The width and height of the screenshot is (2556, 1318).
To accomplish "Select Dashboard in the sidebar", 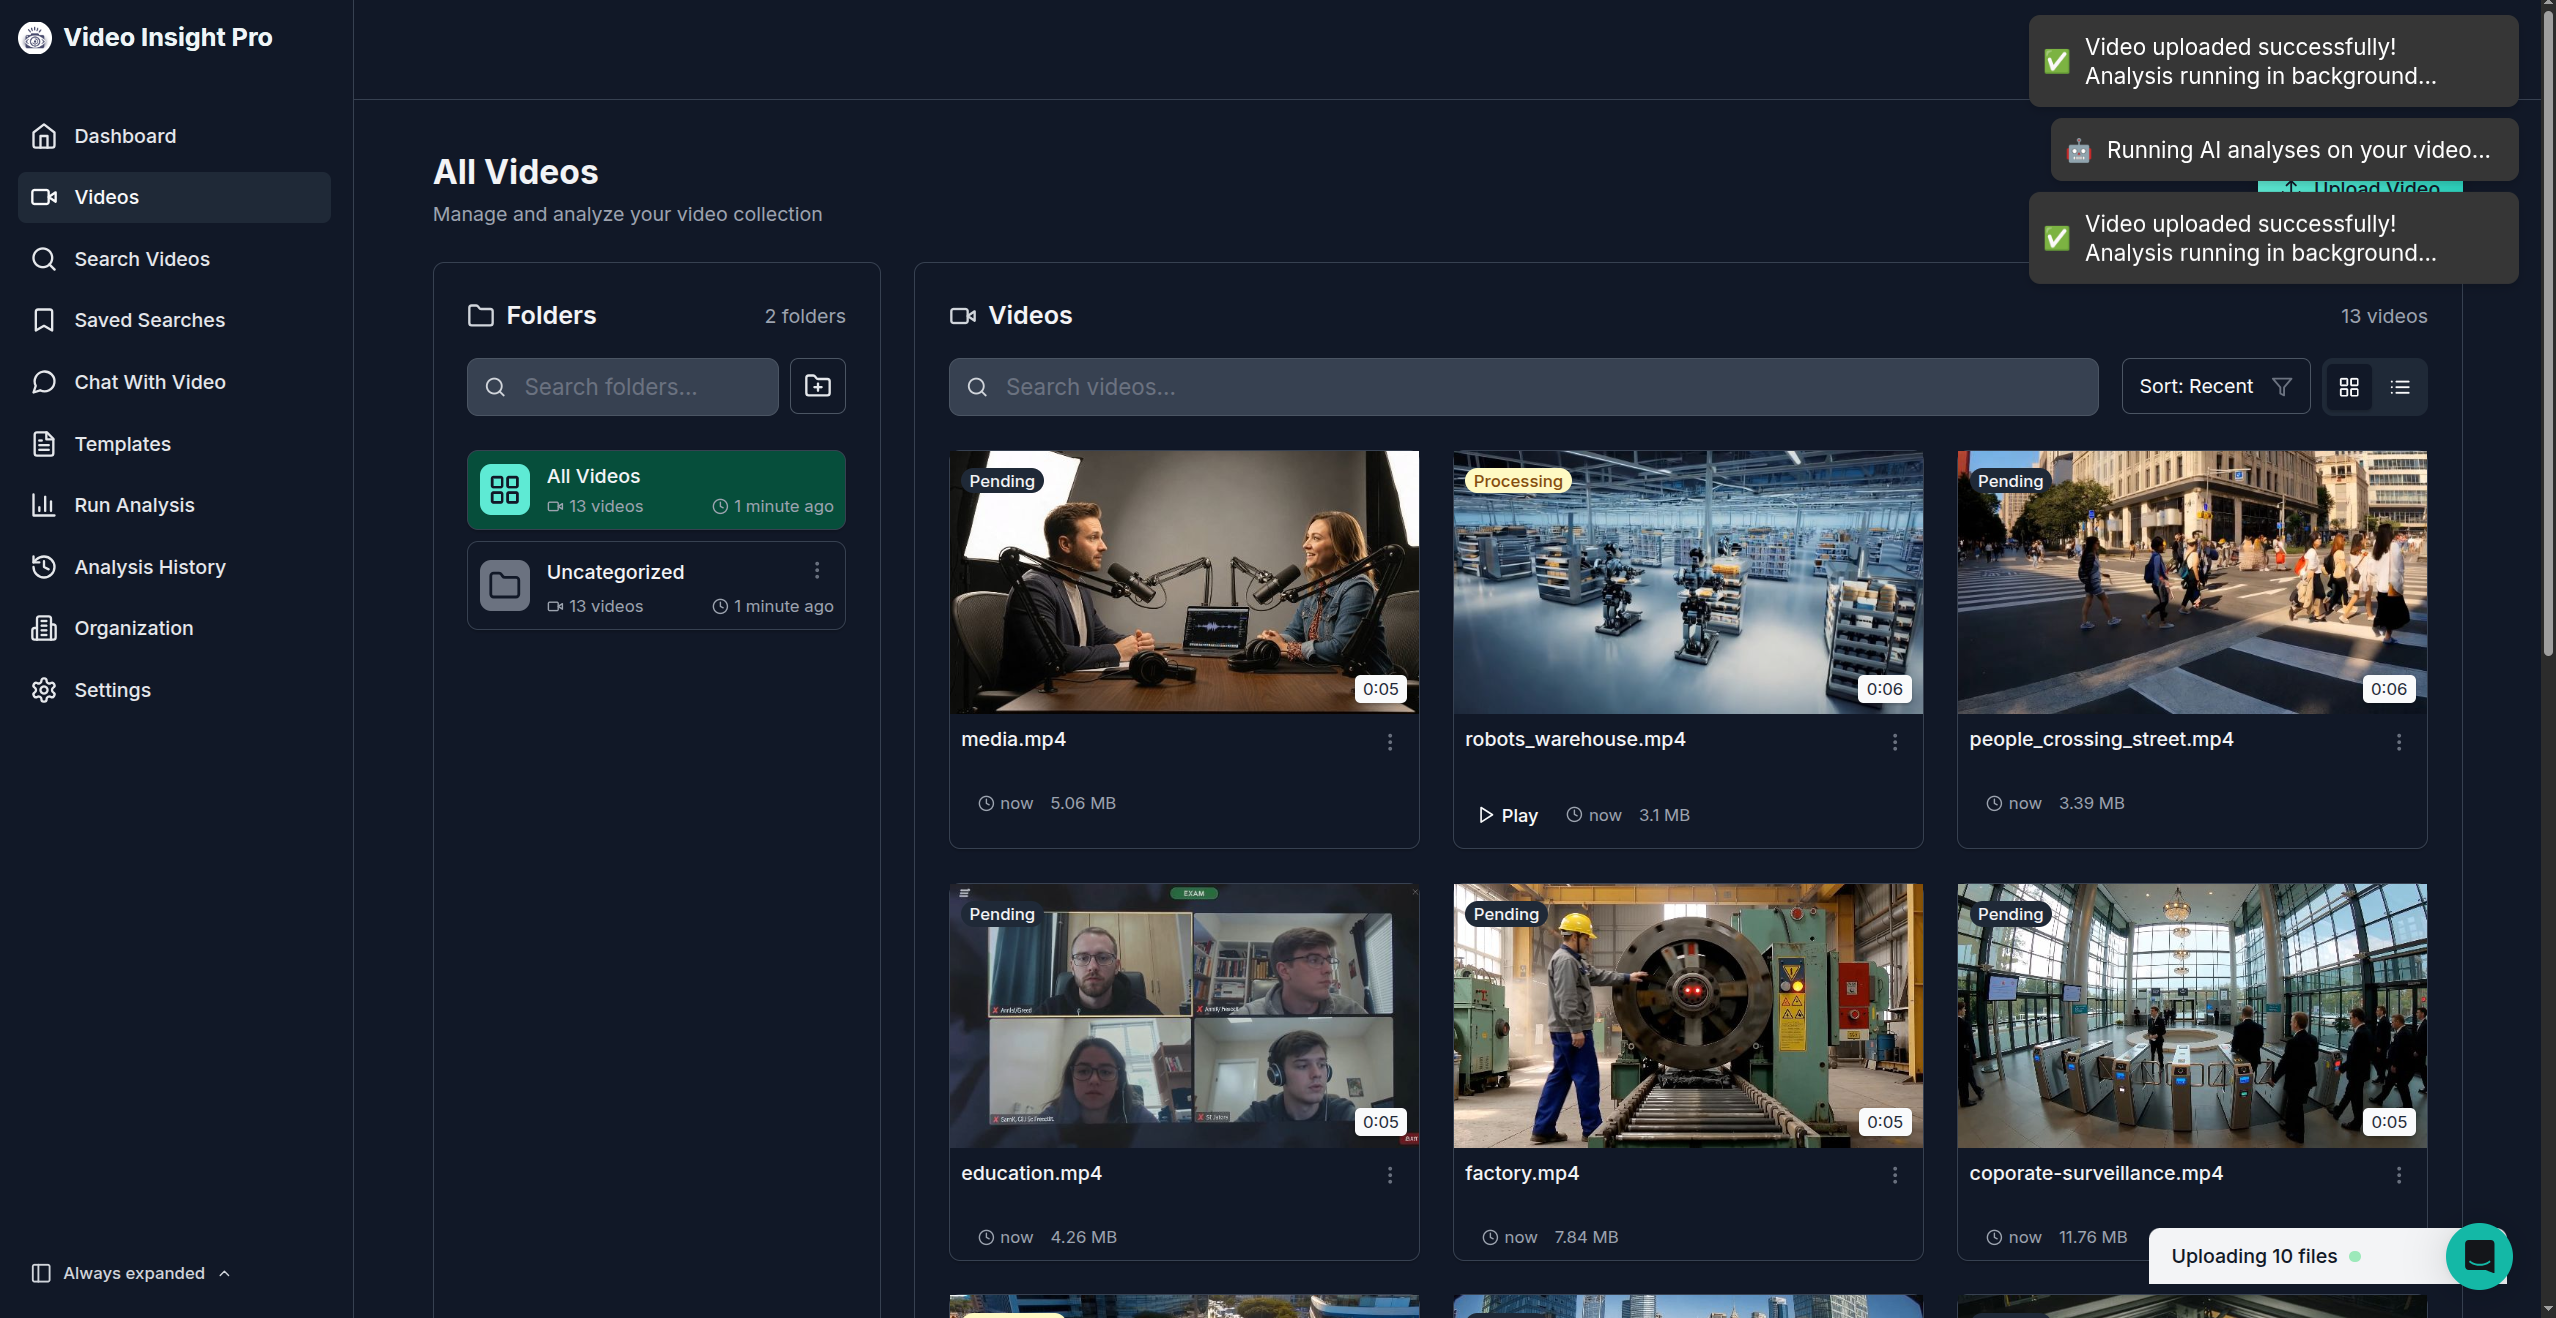I will (125, 136).
